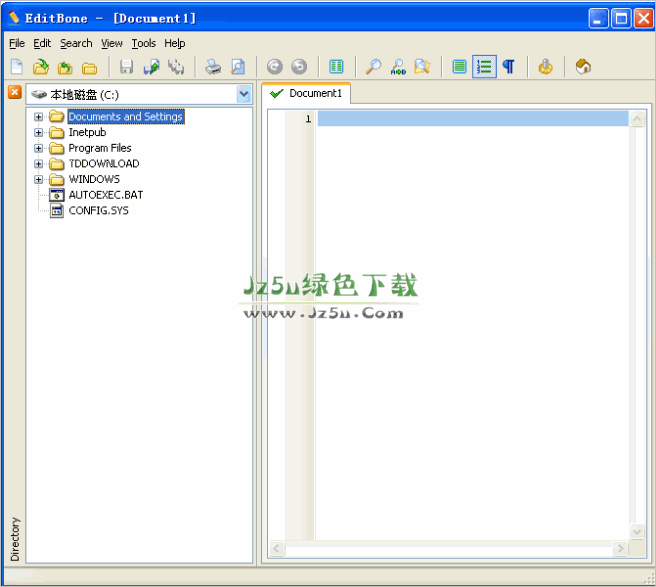Click line number 1 in gutter
The image size is (656, 587).
(x=308, y=119)
